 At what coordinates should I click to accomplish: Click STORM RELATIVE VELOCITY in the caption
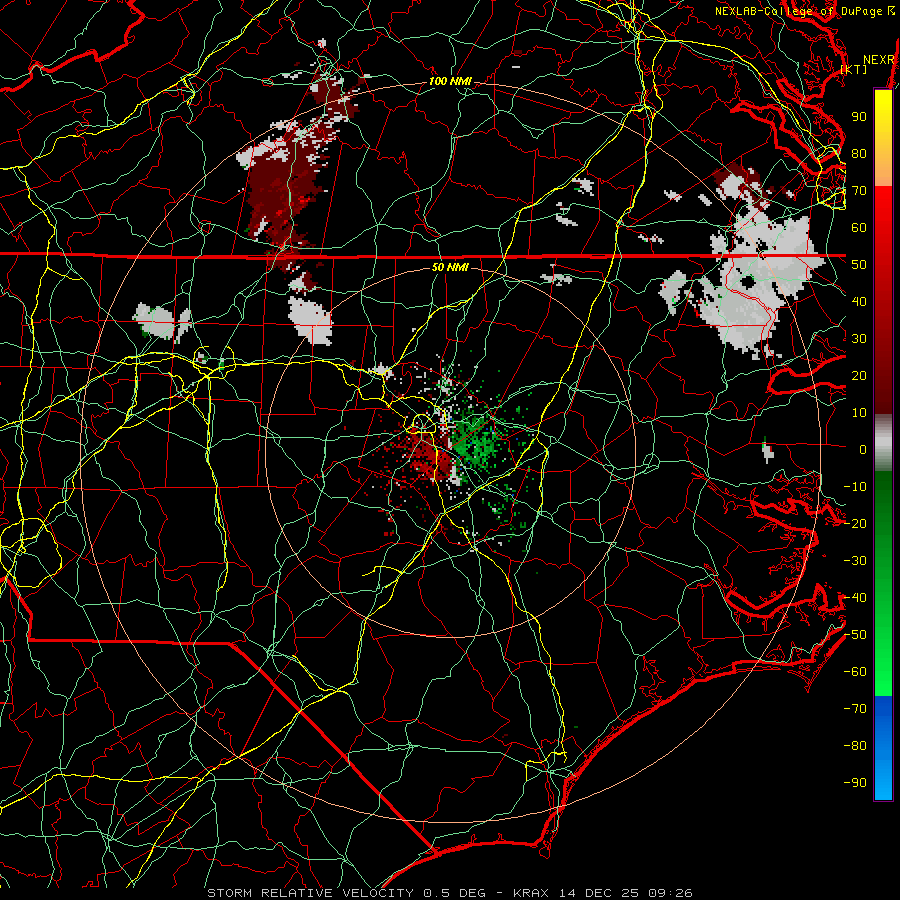point(310,893)
